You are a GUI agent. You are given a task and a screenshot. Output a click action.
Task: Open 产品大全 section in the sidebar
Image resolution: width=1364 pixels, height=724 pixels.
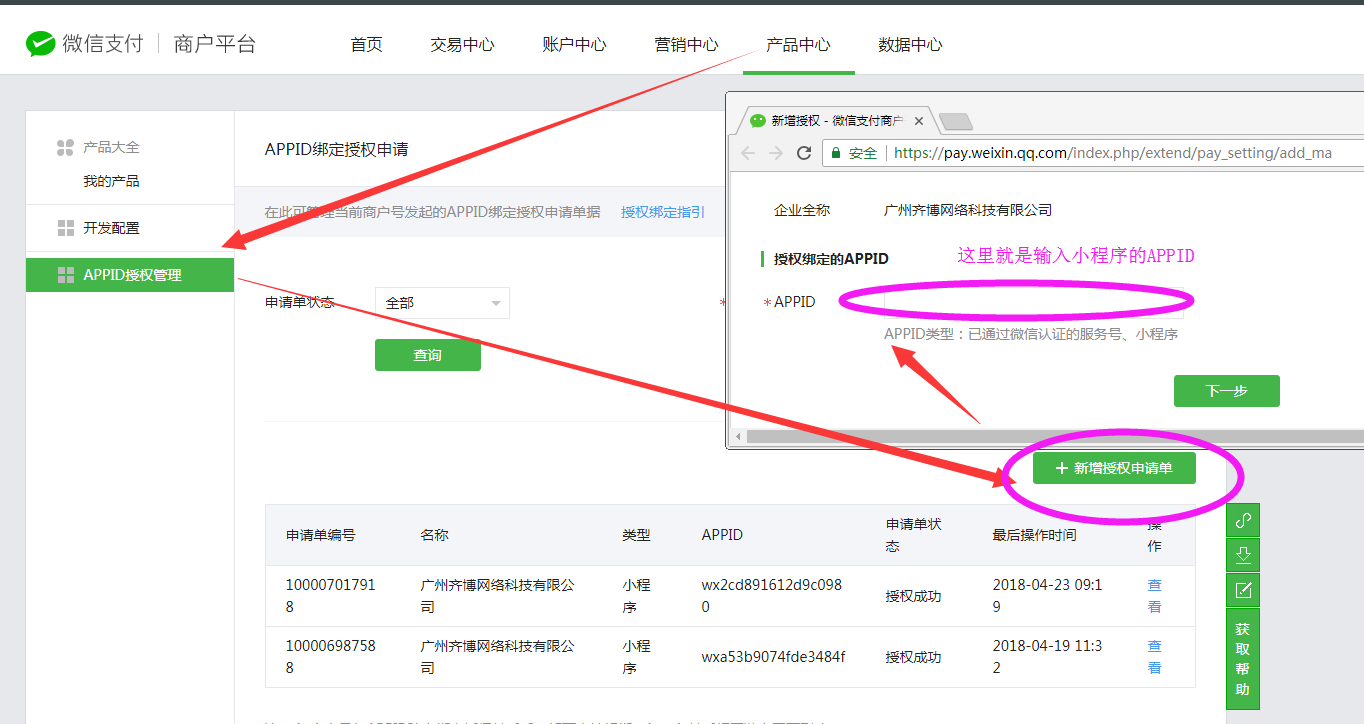[x=110, y=147]
